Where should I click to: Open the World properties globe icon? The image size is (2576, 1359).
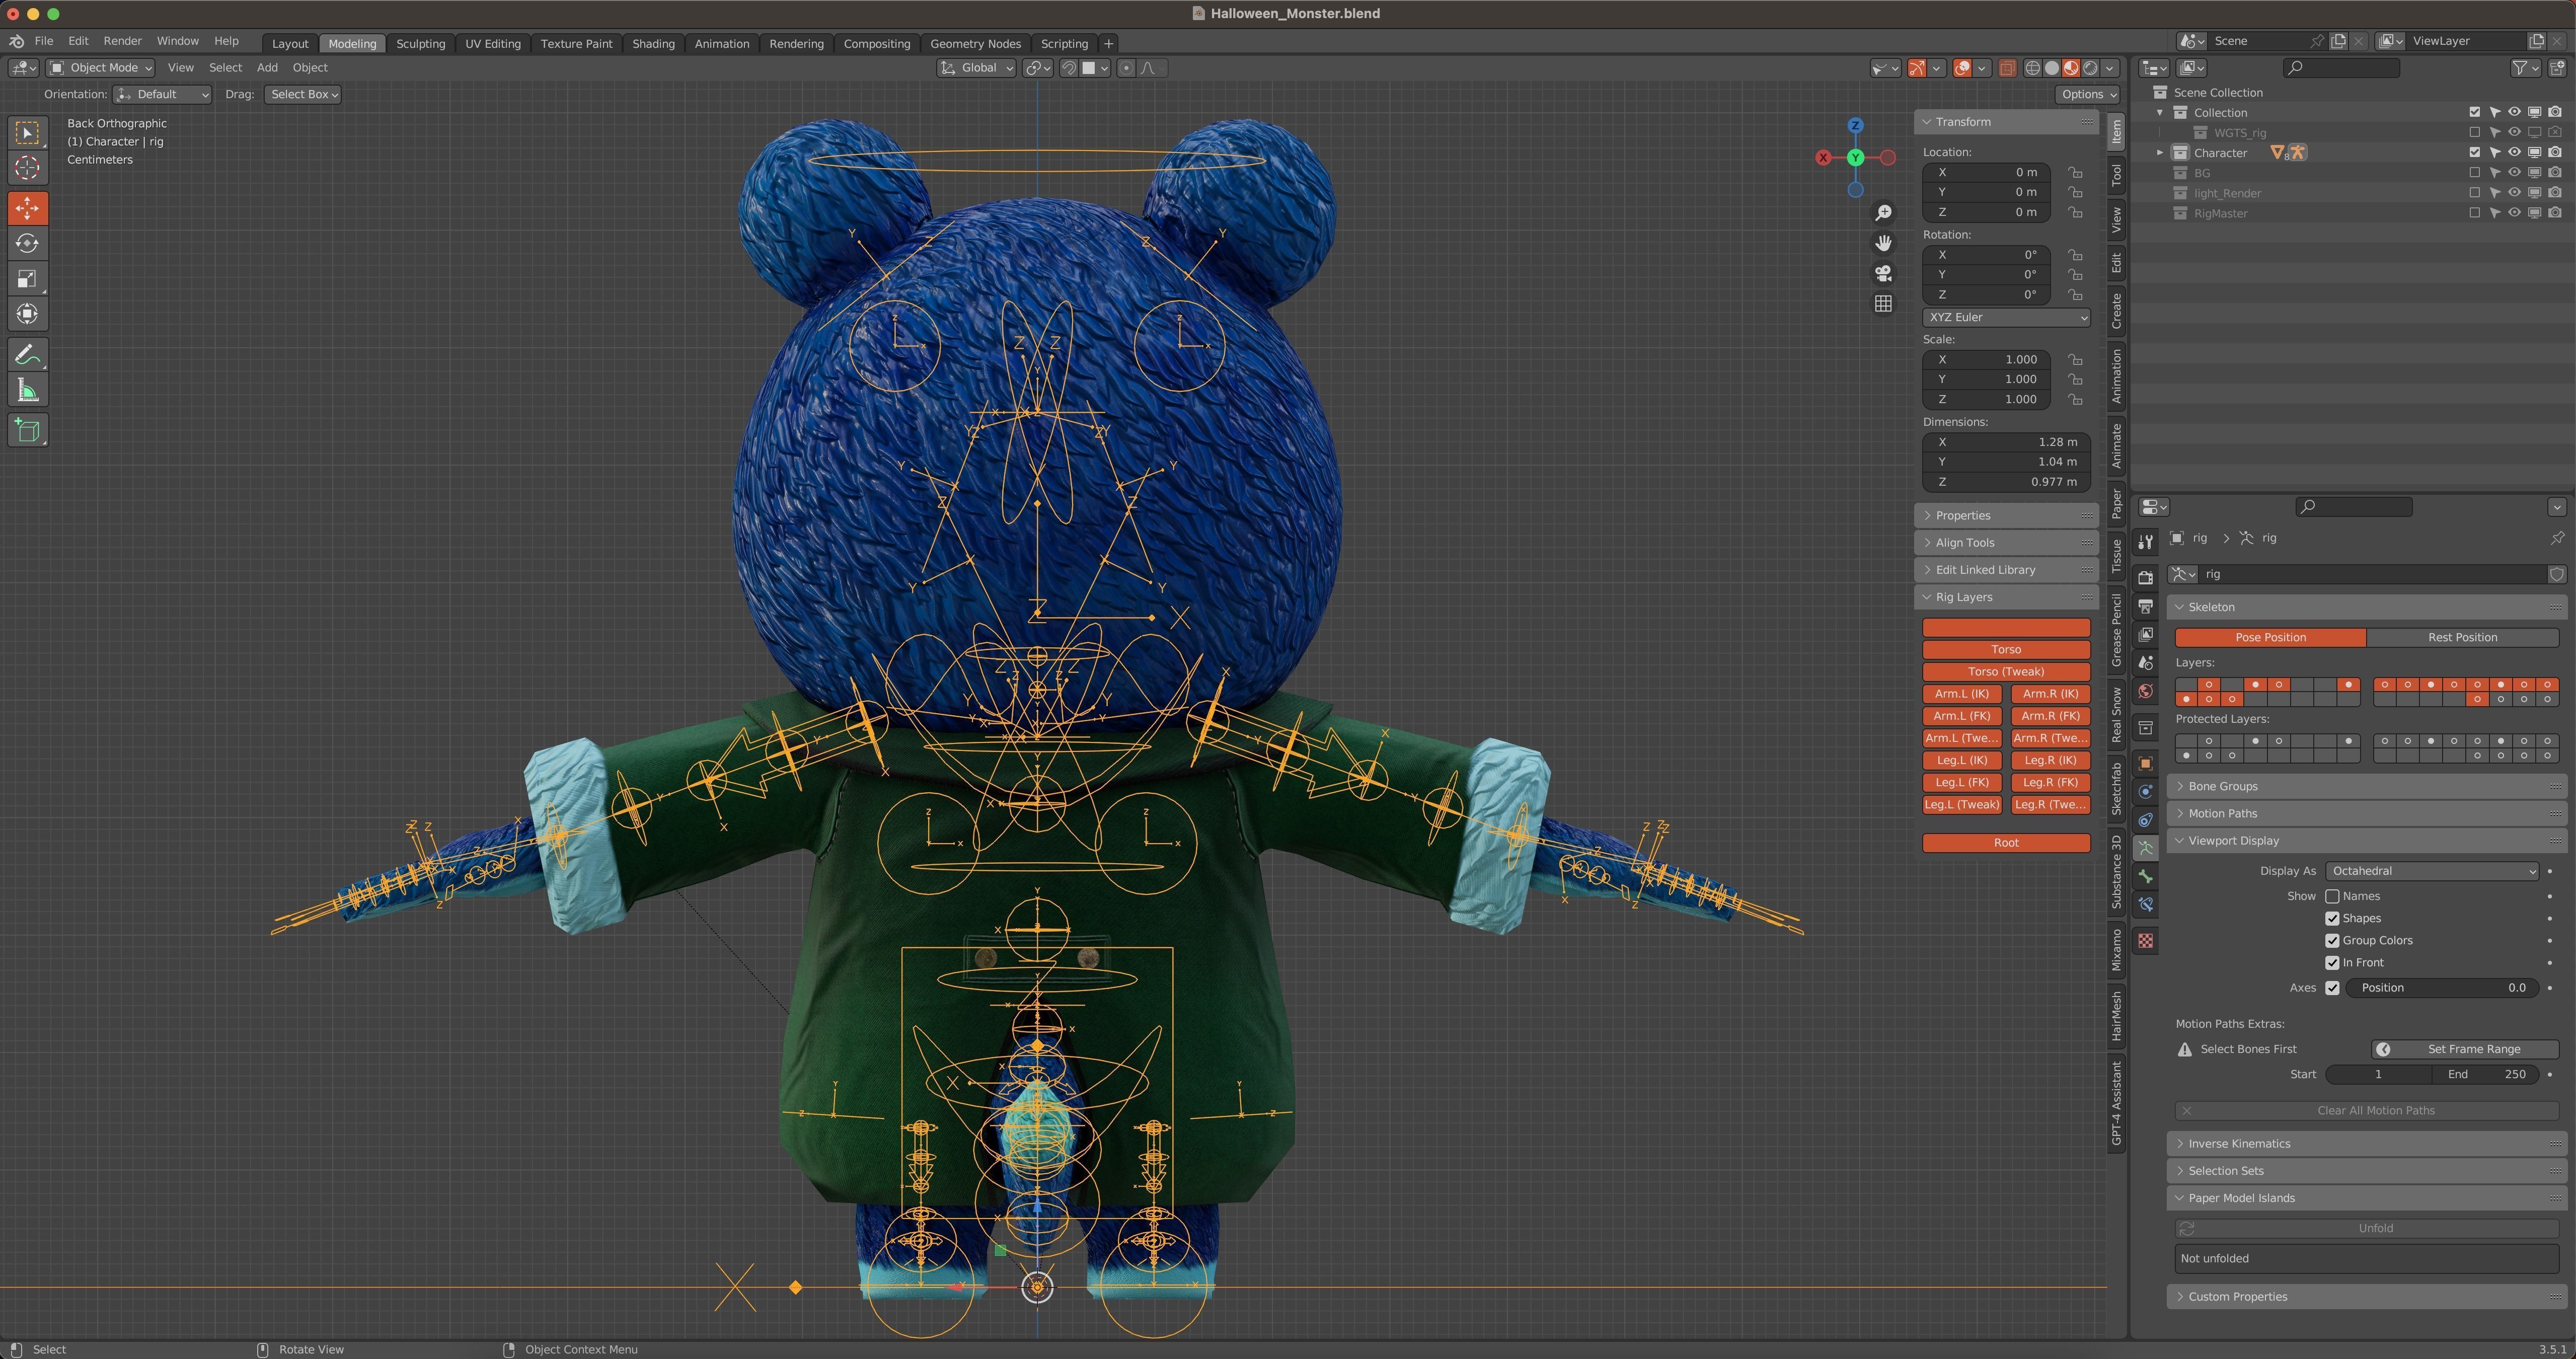tap(2146, 692)
